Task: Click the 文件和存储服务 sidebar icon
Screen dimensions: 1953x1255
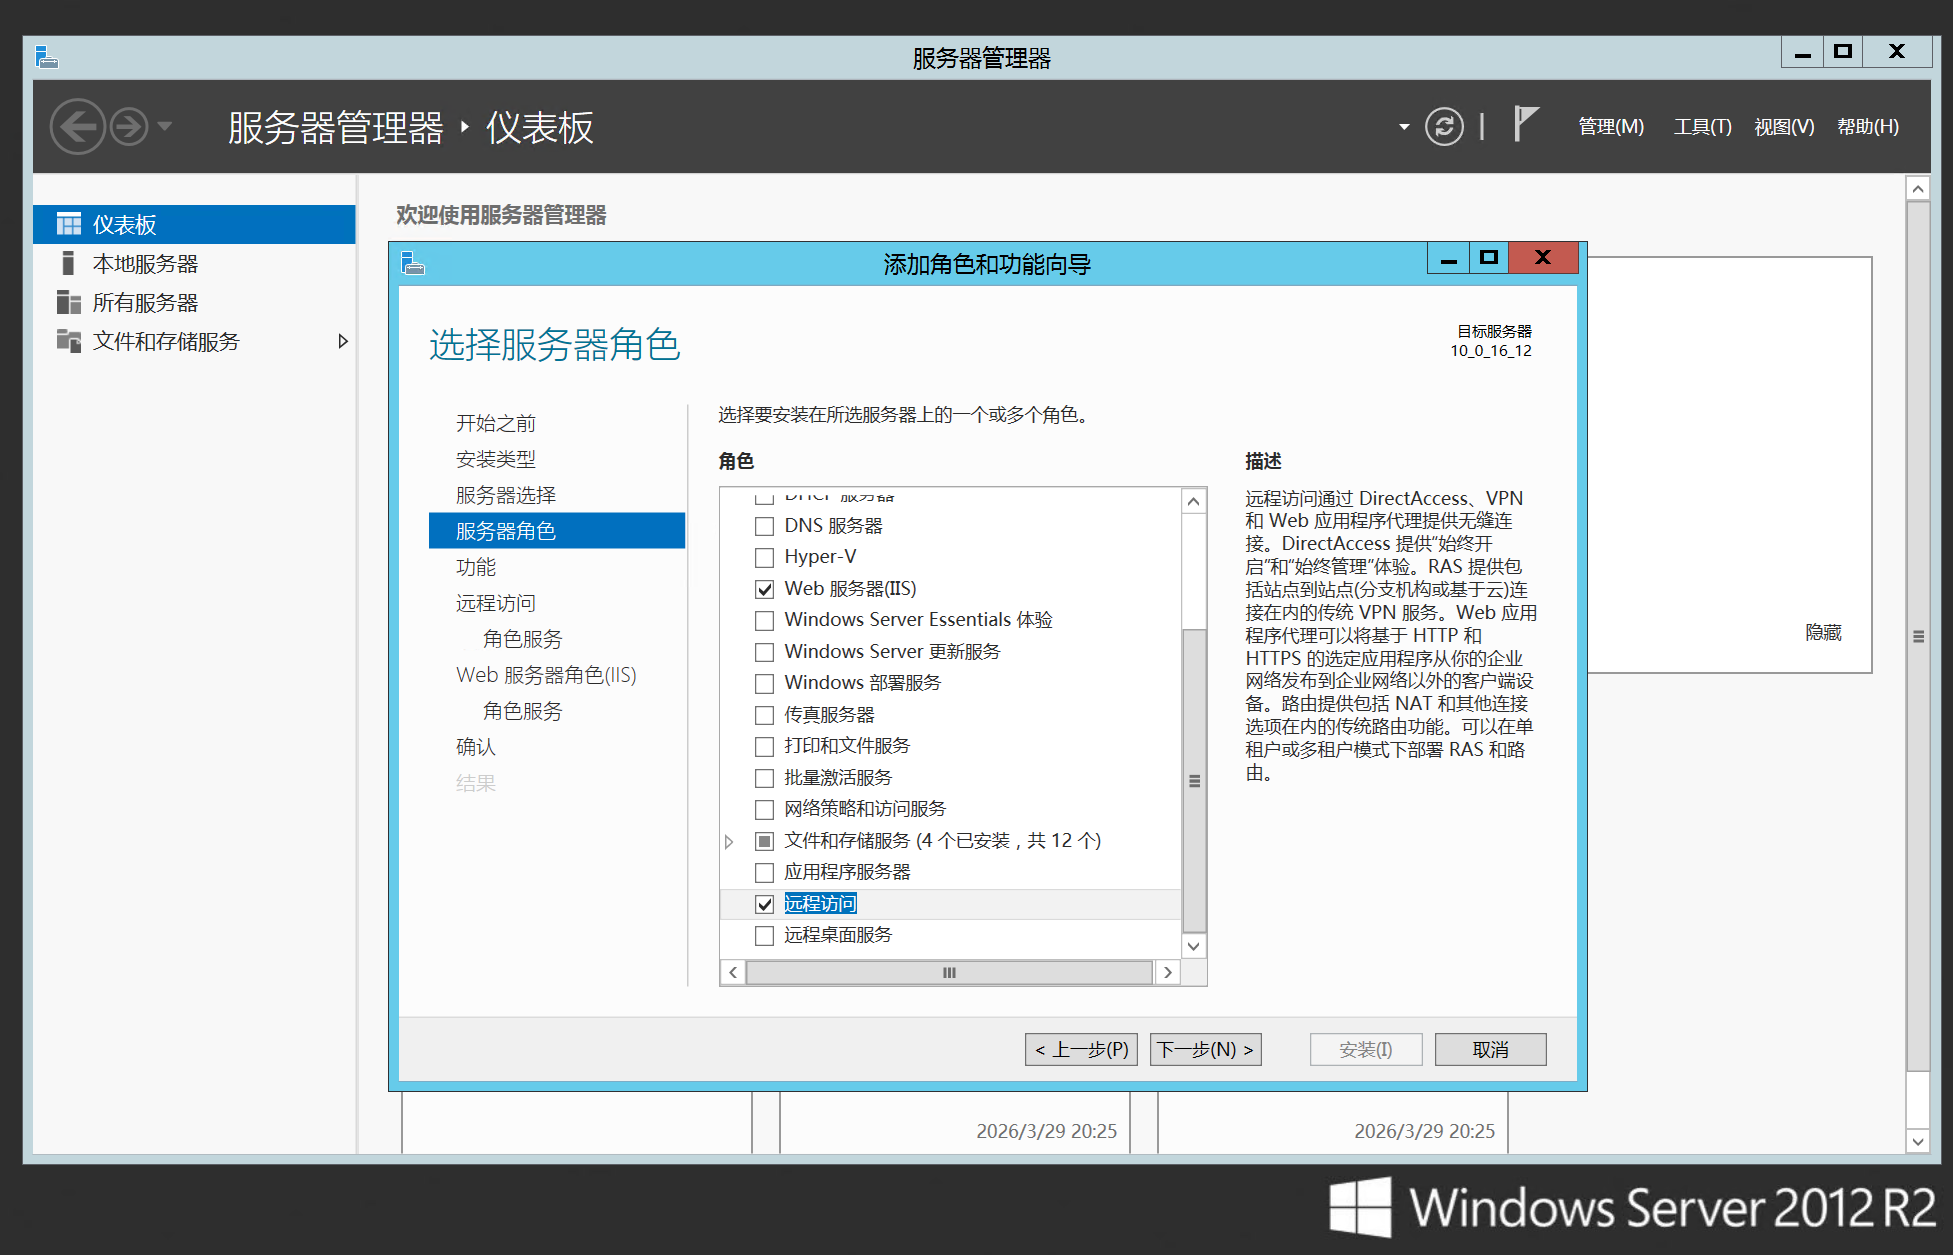Action: pos(69,341)
